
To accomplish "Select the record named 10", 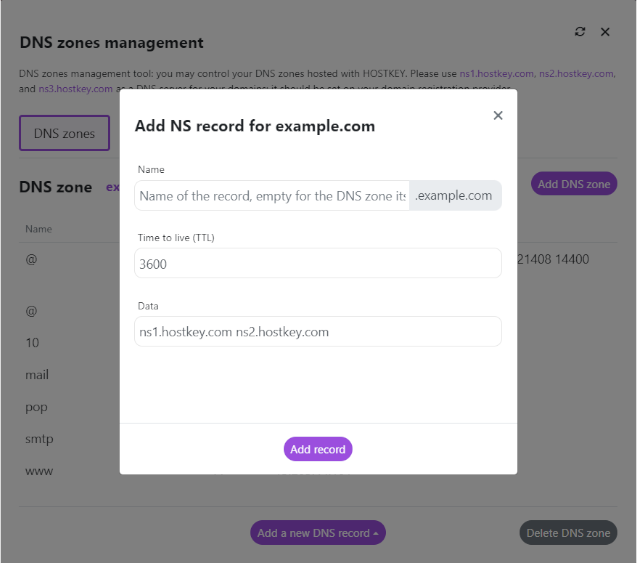I will tap(32, 343).
